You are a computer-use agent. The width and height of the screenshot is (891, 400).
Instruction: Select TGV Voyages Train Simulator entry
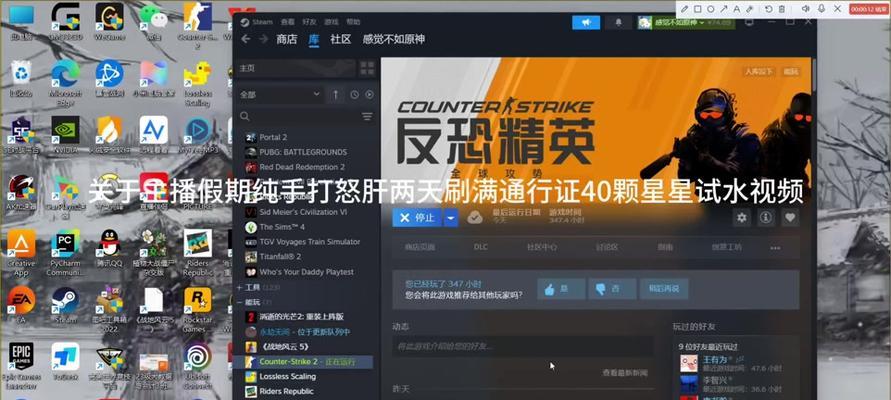(310, 241)
